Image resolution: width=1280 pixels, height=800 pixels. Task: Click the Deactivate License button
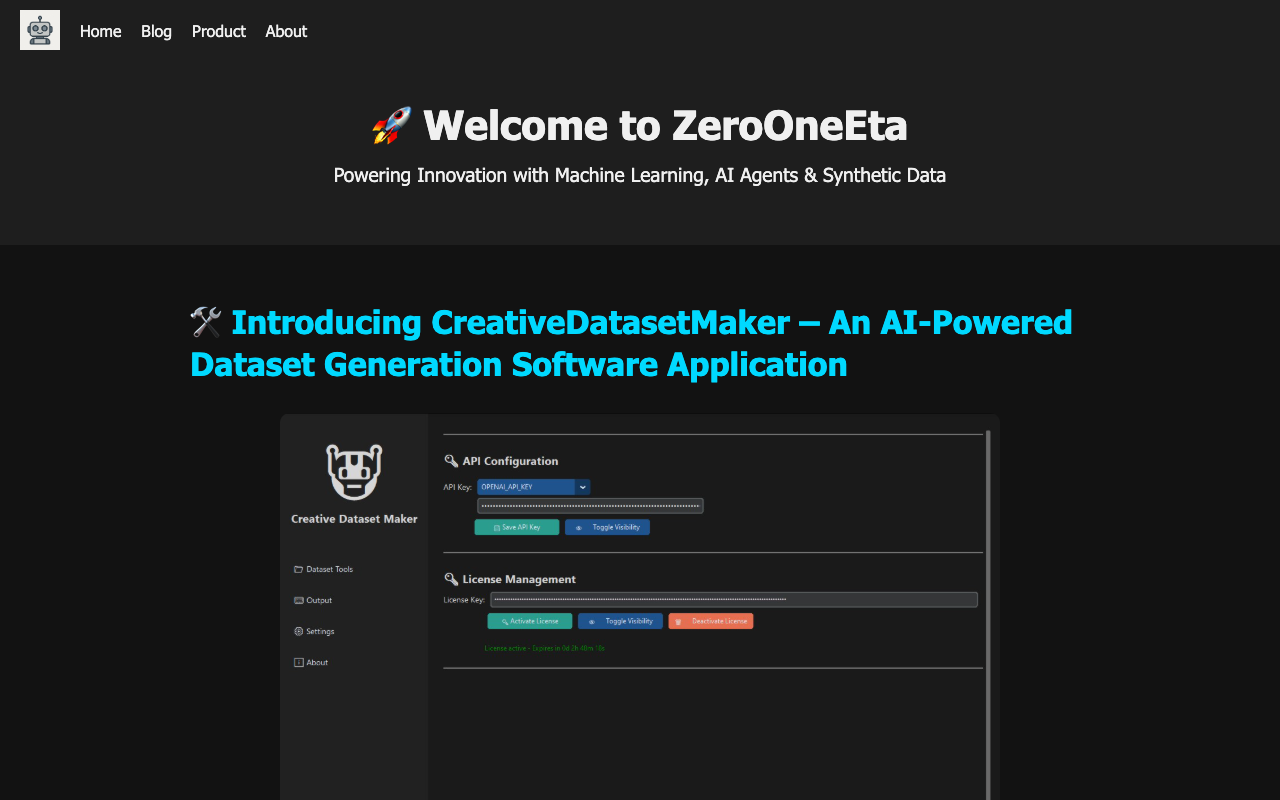click(711, 621)
